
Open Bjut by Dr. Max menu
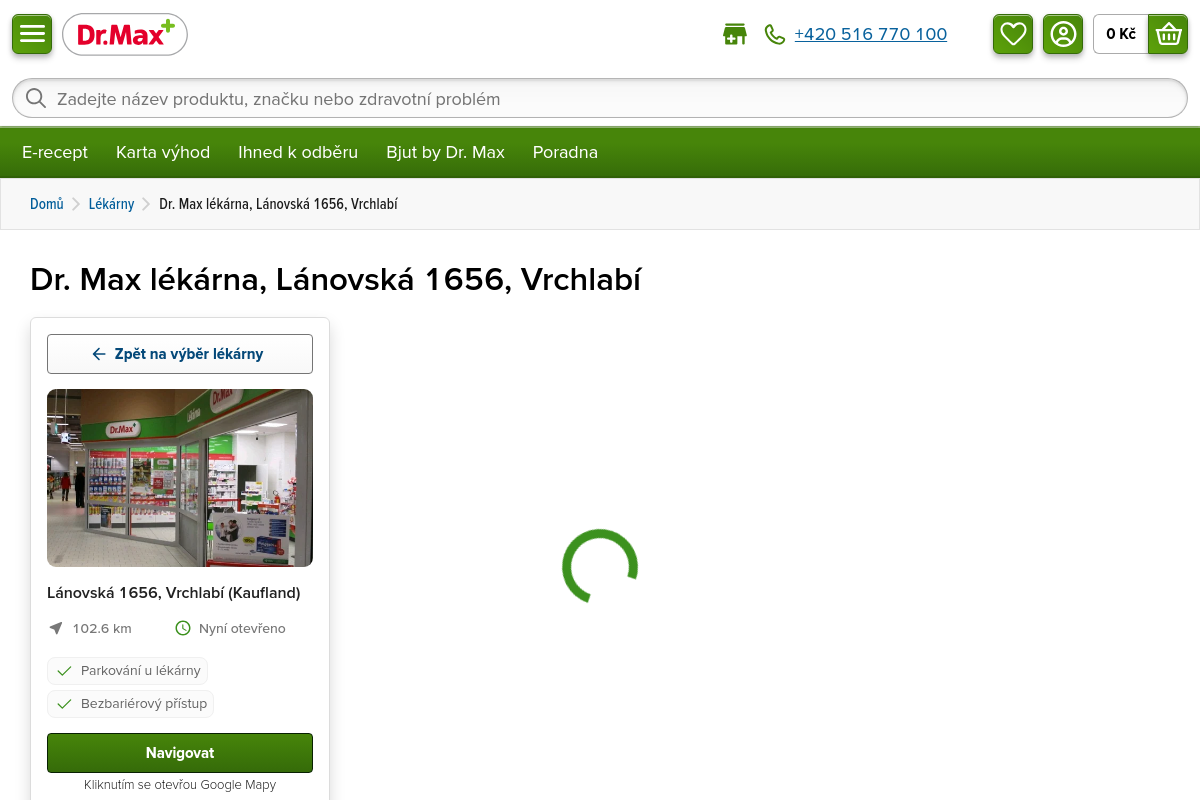click(445, 152)
